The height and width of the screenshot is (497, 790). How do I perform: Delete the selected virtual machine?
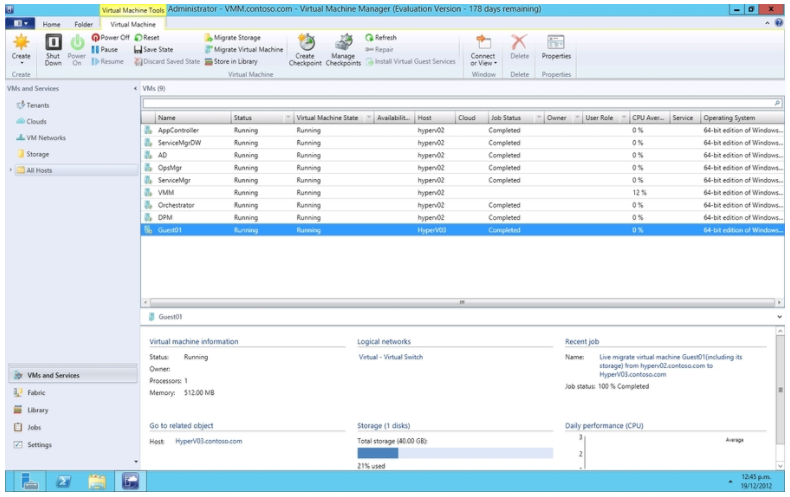point(519,47)
